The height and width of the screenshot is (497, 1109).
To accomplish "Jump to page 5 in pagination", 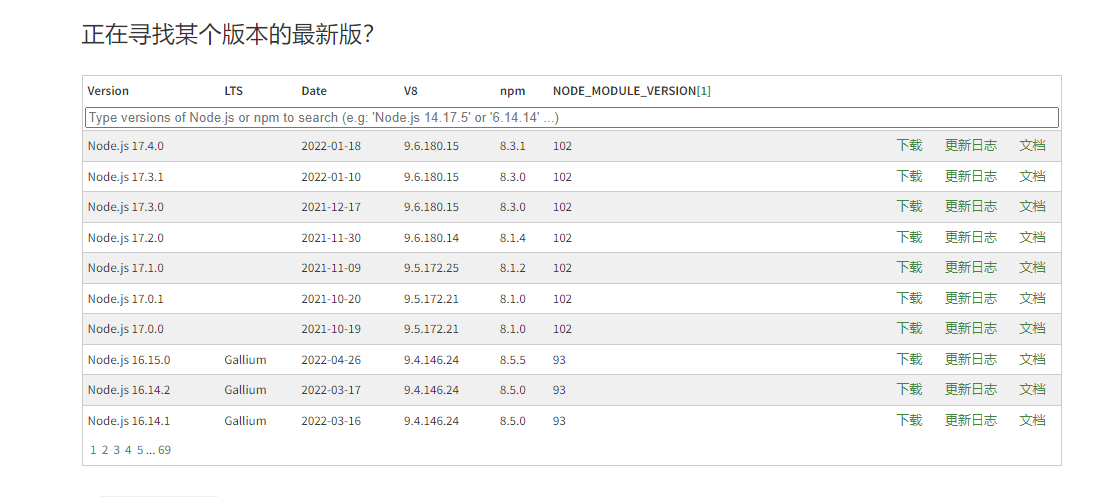I will point(140,450).
